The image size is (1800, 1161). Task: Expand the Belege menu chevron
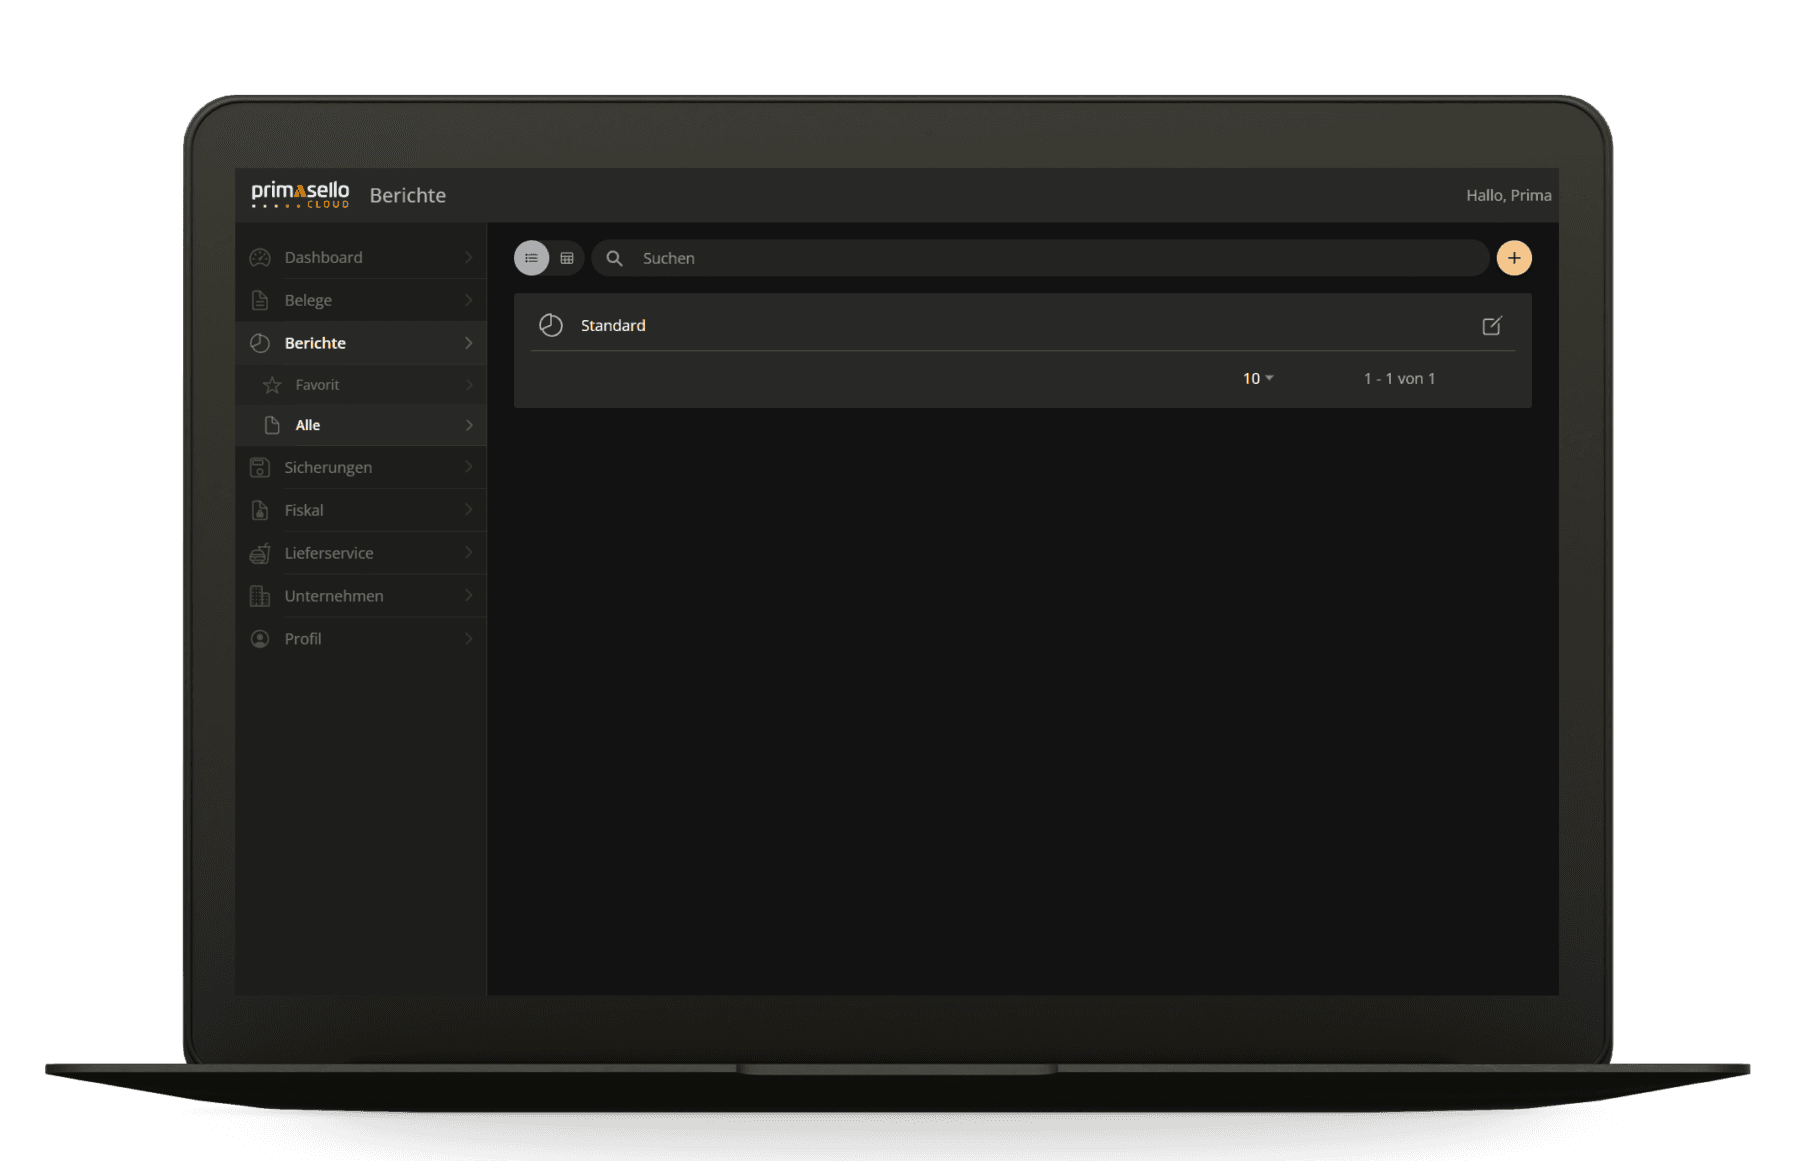(x=468, y=300)
